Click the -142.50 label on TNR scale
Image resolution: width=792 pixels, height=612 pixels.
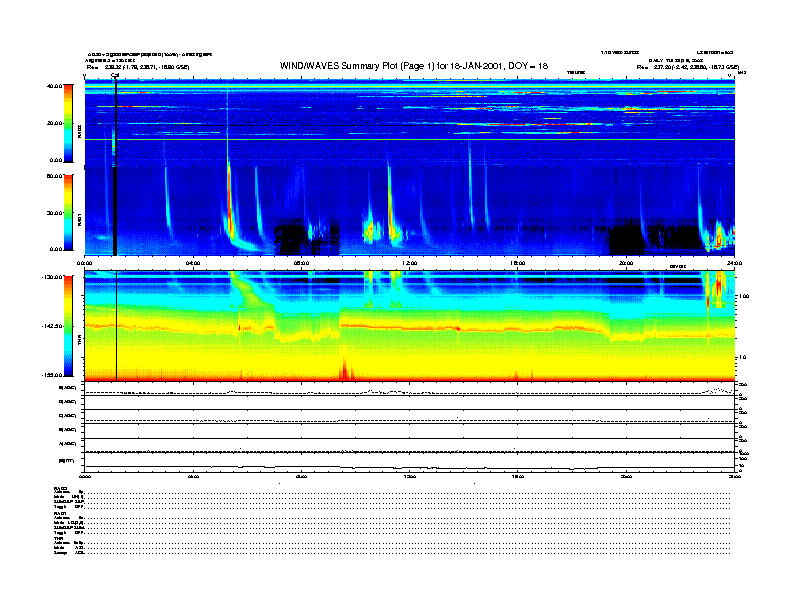point(52,326)
